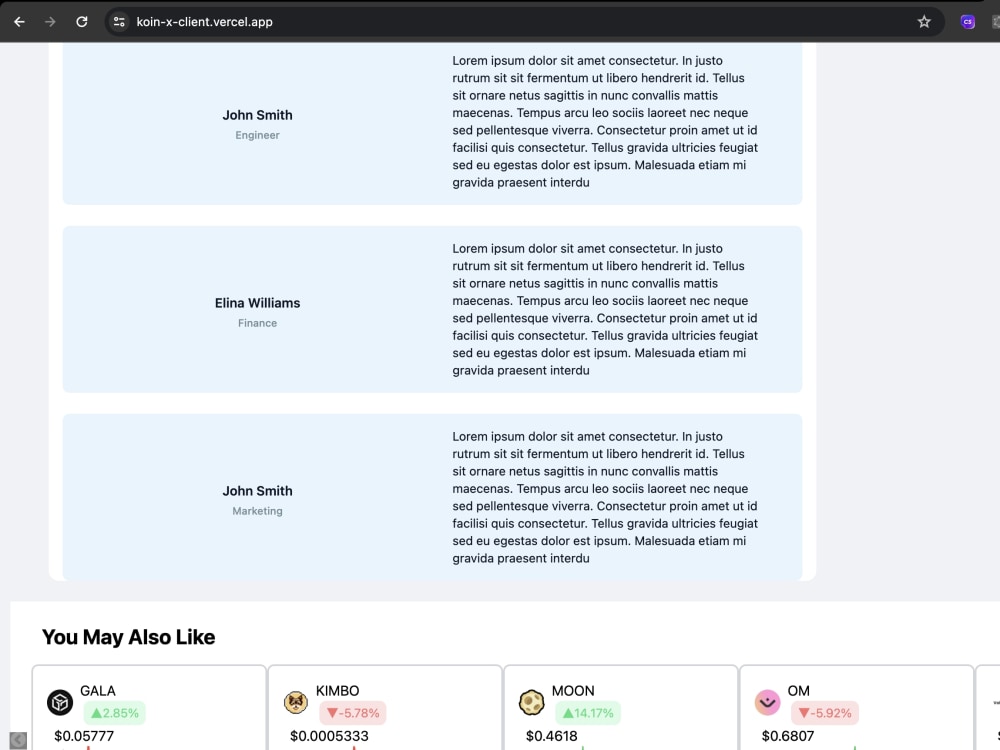Select the GALA 2.85% change badge

pyautogui.click(x=115, y=713)
